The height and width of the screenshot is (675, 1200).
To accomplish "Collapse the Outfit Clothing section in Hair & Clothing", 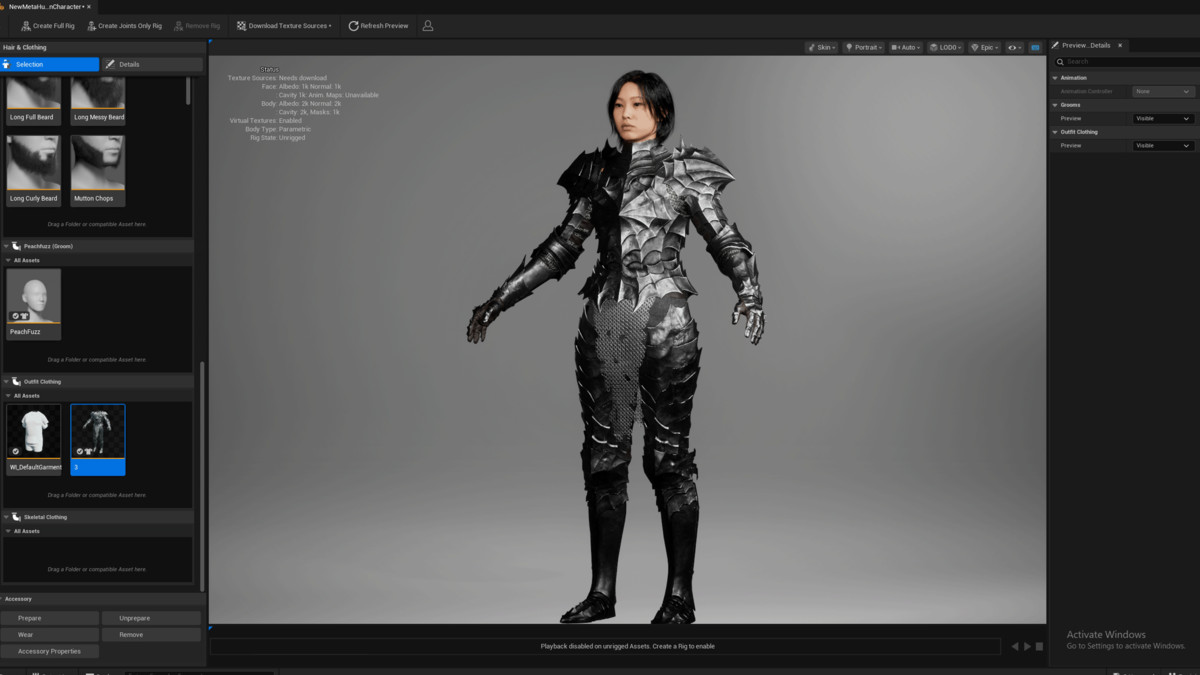I will [8, 381].
